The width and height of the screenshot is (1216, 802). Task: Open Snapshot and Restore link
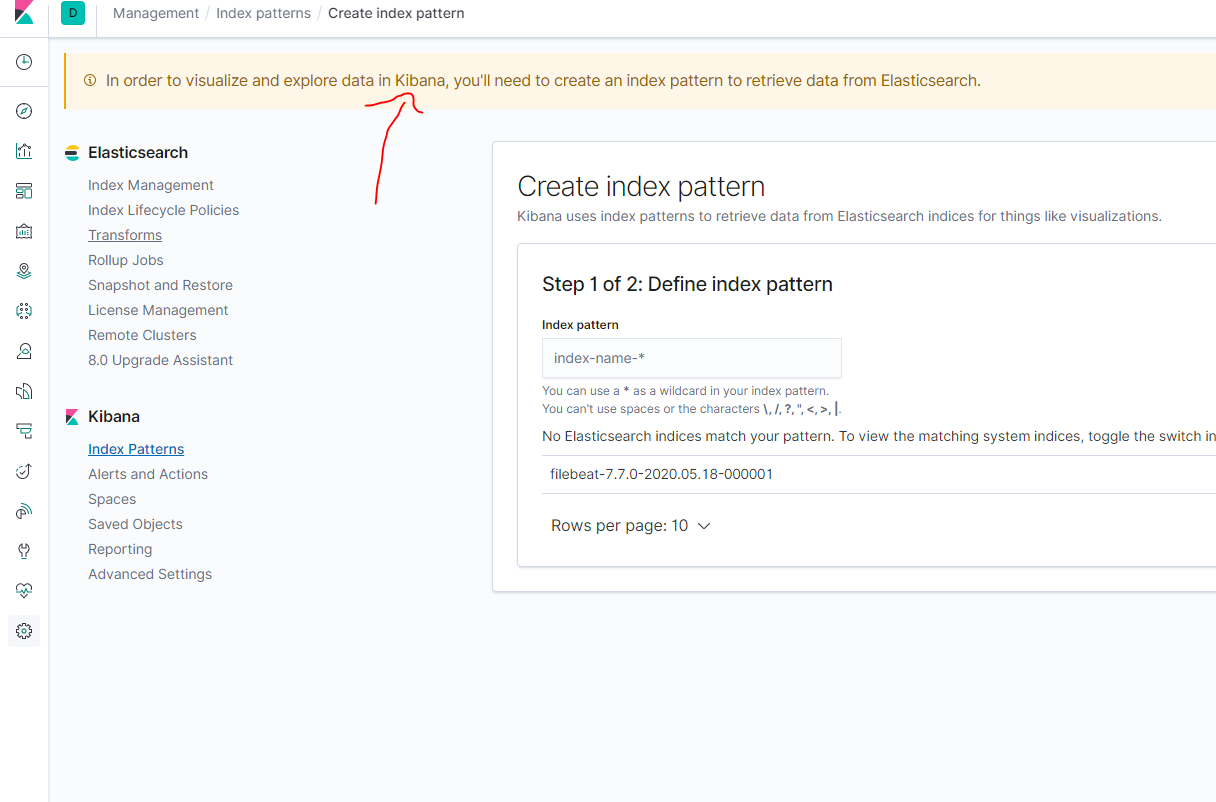160,285
